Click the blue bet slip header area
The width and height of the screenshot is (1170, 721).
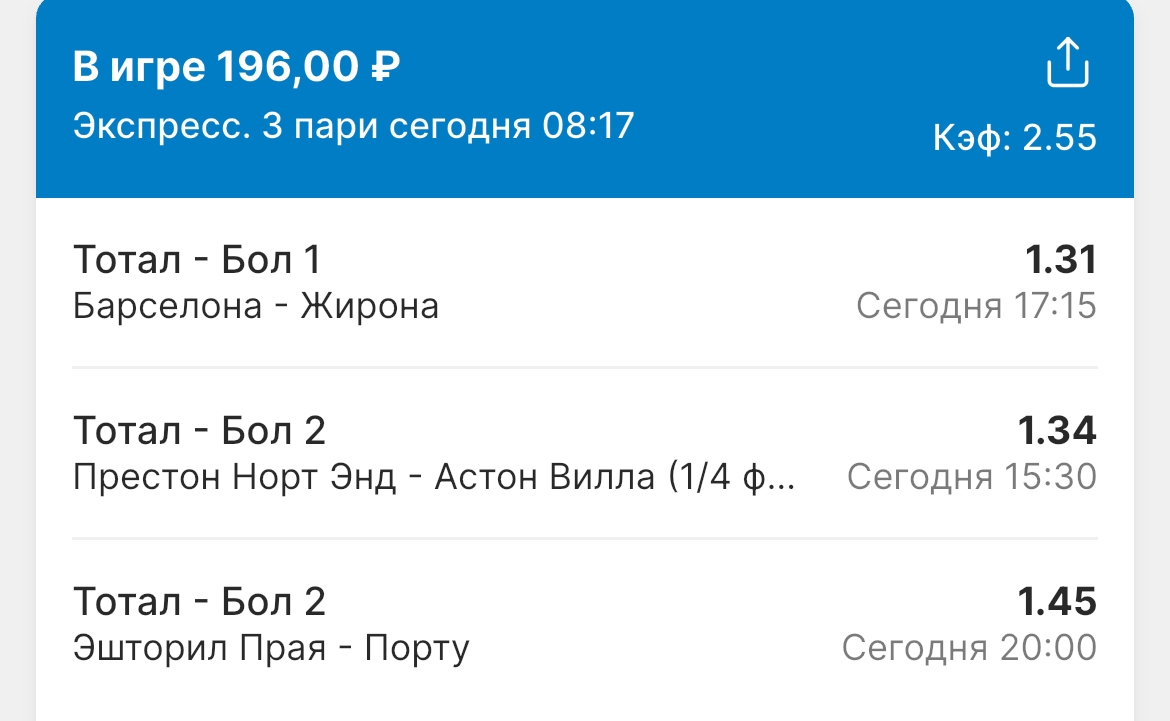pos(585,99)
